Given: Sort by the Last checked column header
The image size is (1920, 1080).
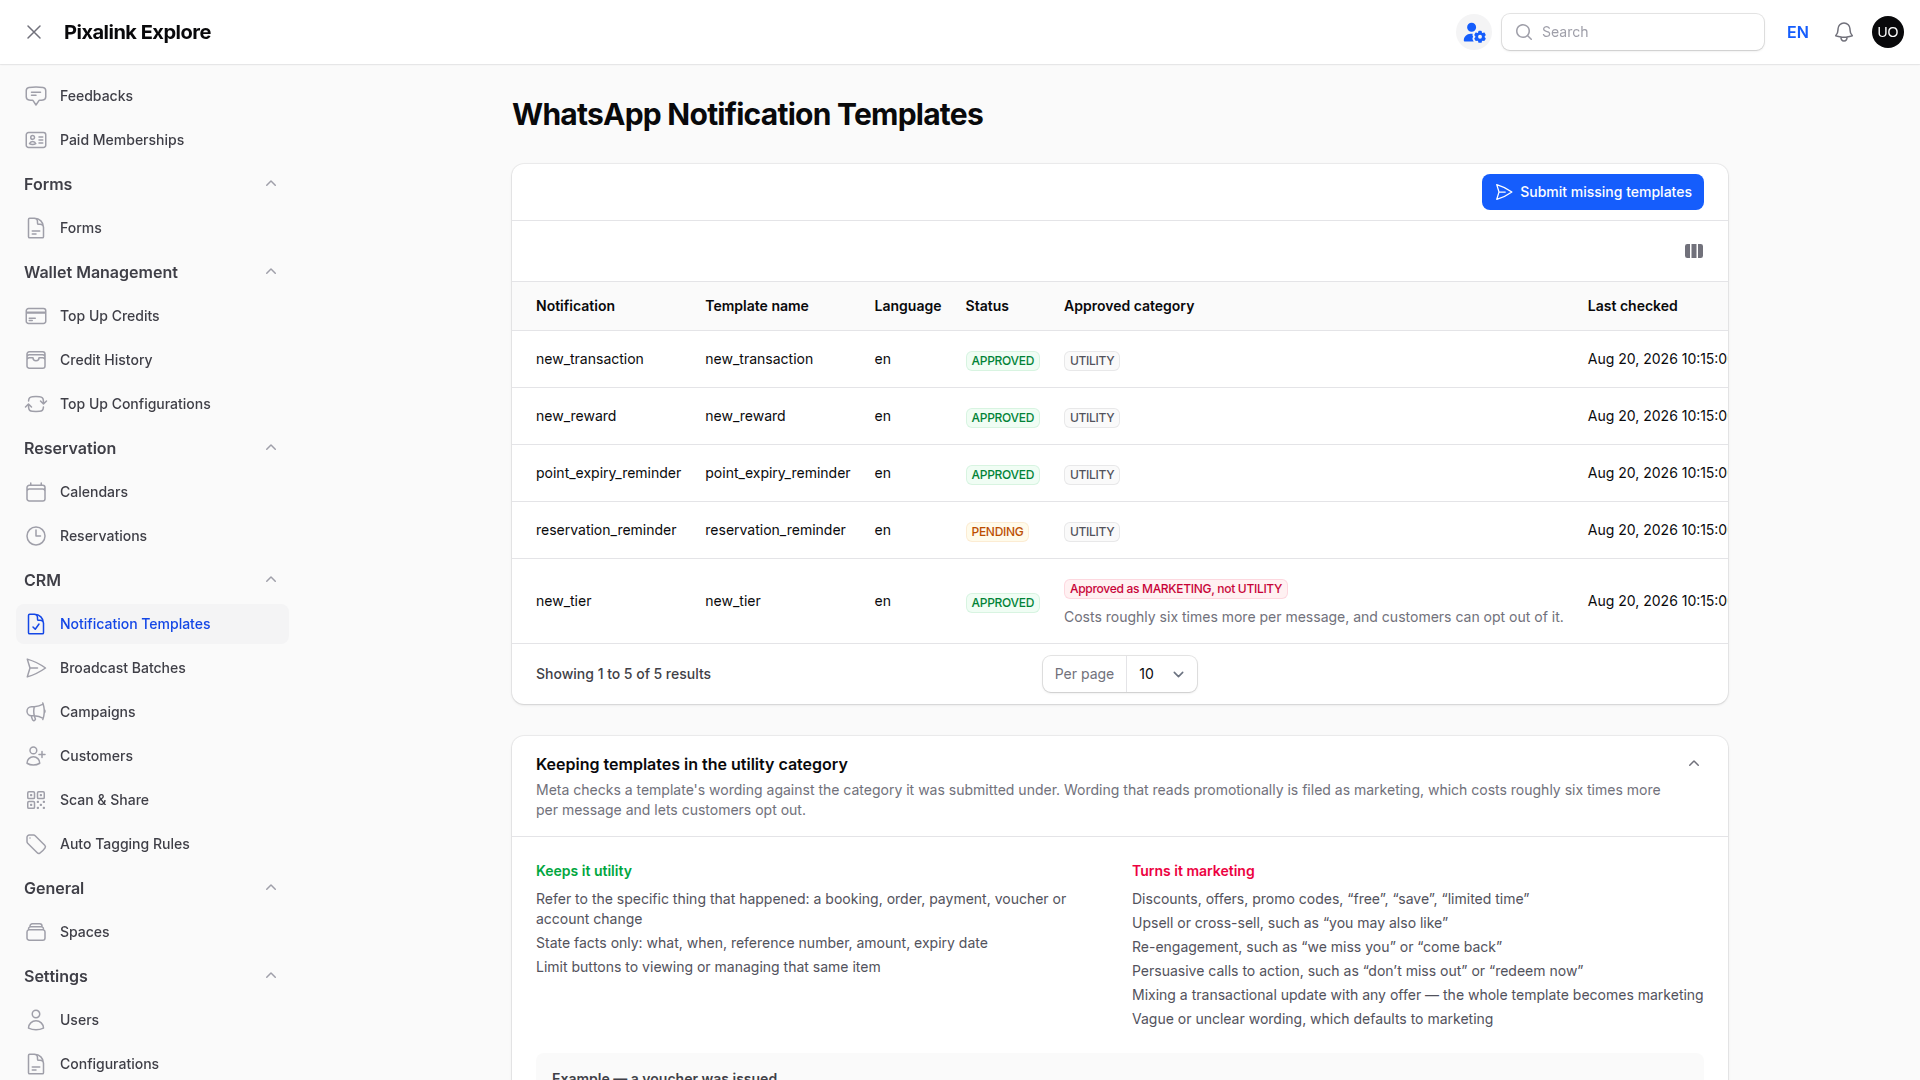Looking at the screenshot, I should coord(1632,306).
